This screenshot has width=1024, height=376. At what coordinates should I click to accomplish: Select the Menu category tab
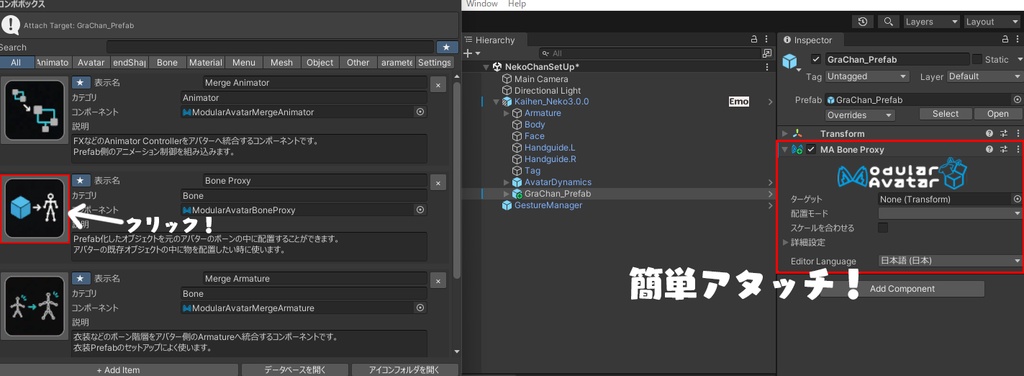(244, 63)
